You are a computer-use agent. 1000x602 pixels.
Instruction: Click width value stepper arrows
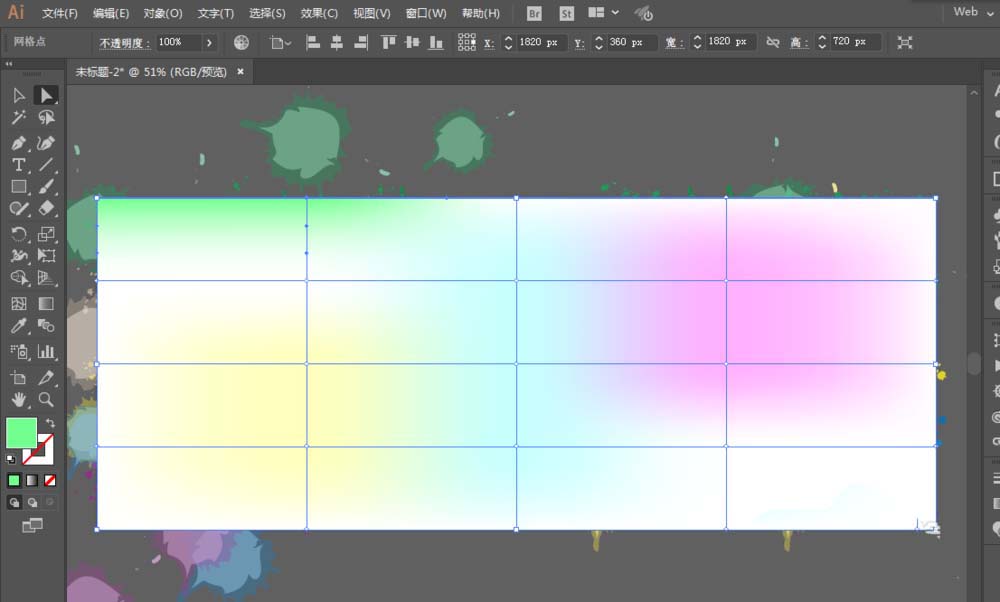click(x=697, y=43)
